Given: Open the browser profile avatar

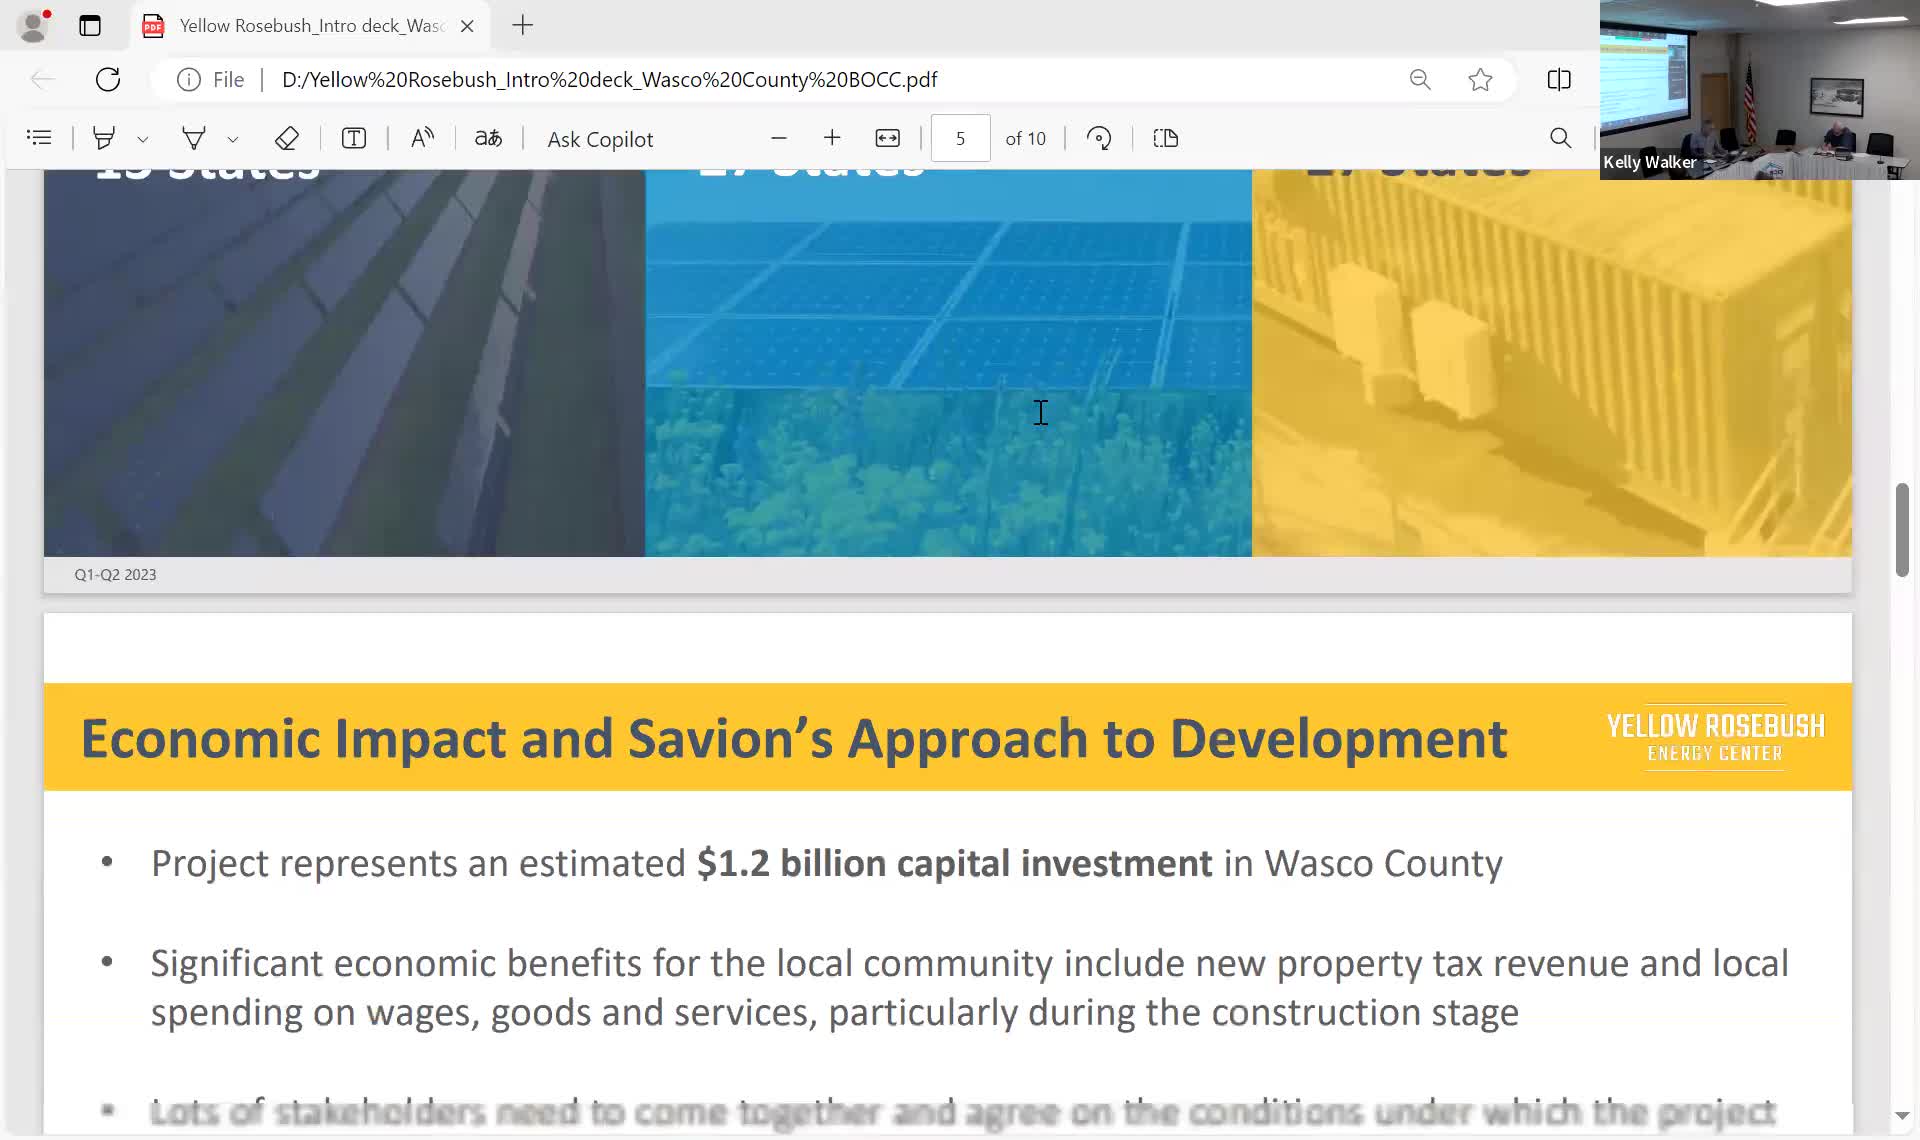Looking at the screenshot, I should [x=33, y=26].
